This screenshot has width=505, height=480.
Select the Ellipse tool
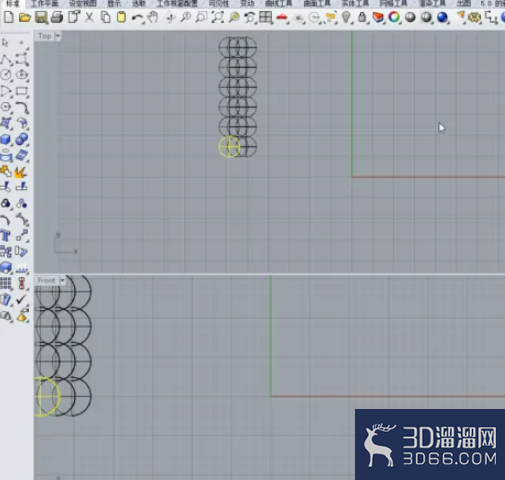point(22,75)
